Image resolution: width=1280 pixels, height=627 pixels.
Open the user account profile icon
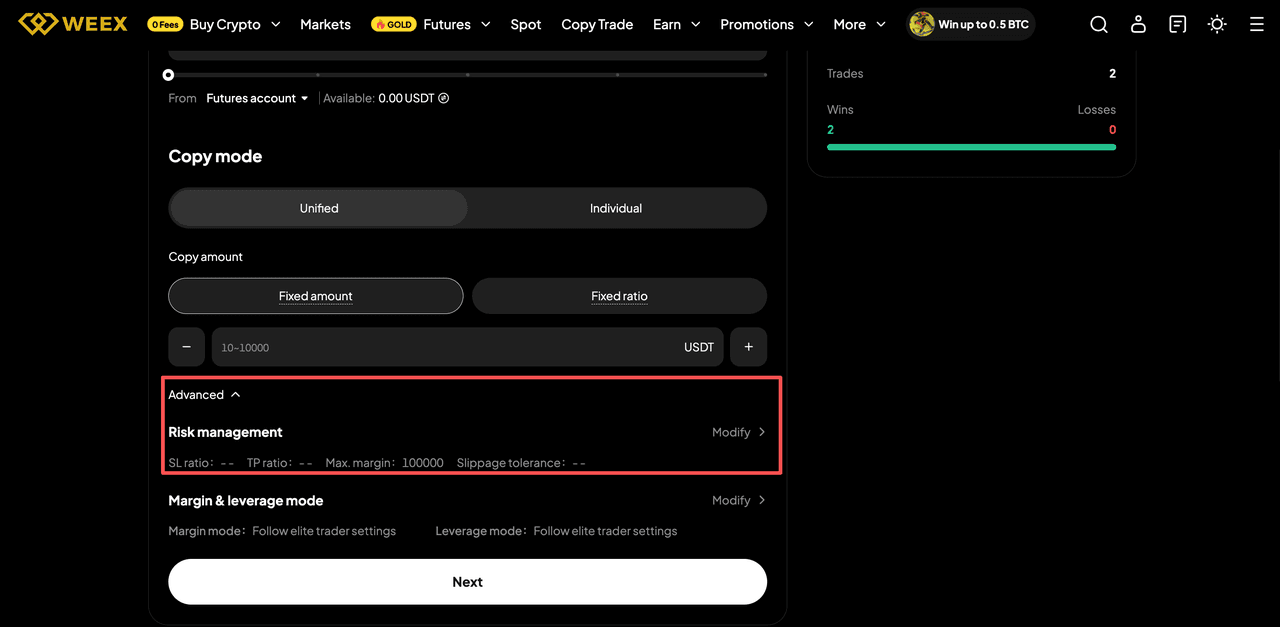[x=1138, y=24]
